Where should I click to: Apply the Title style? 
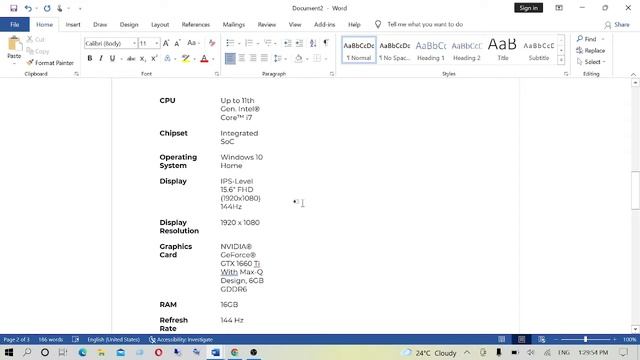coord(502,50)
